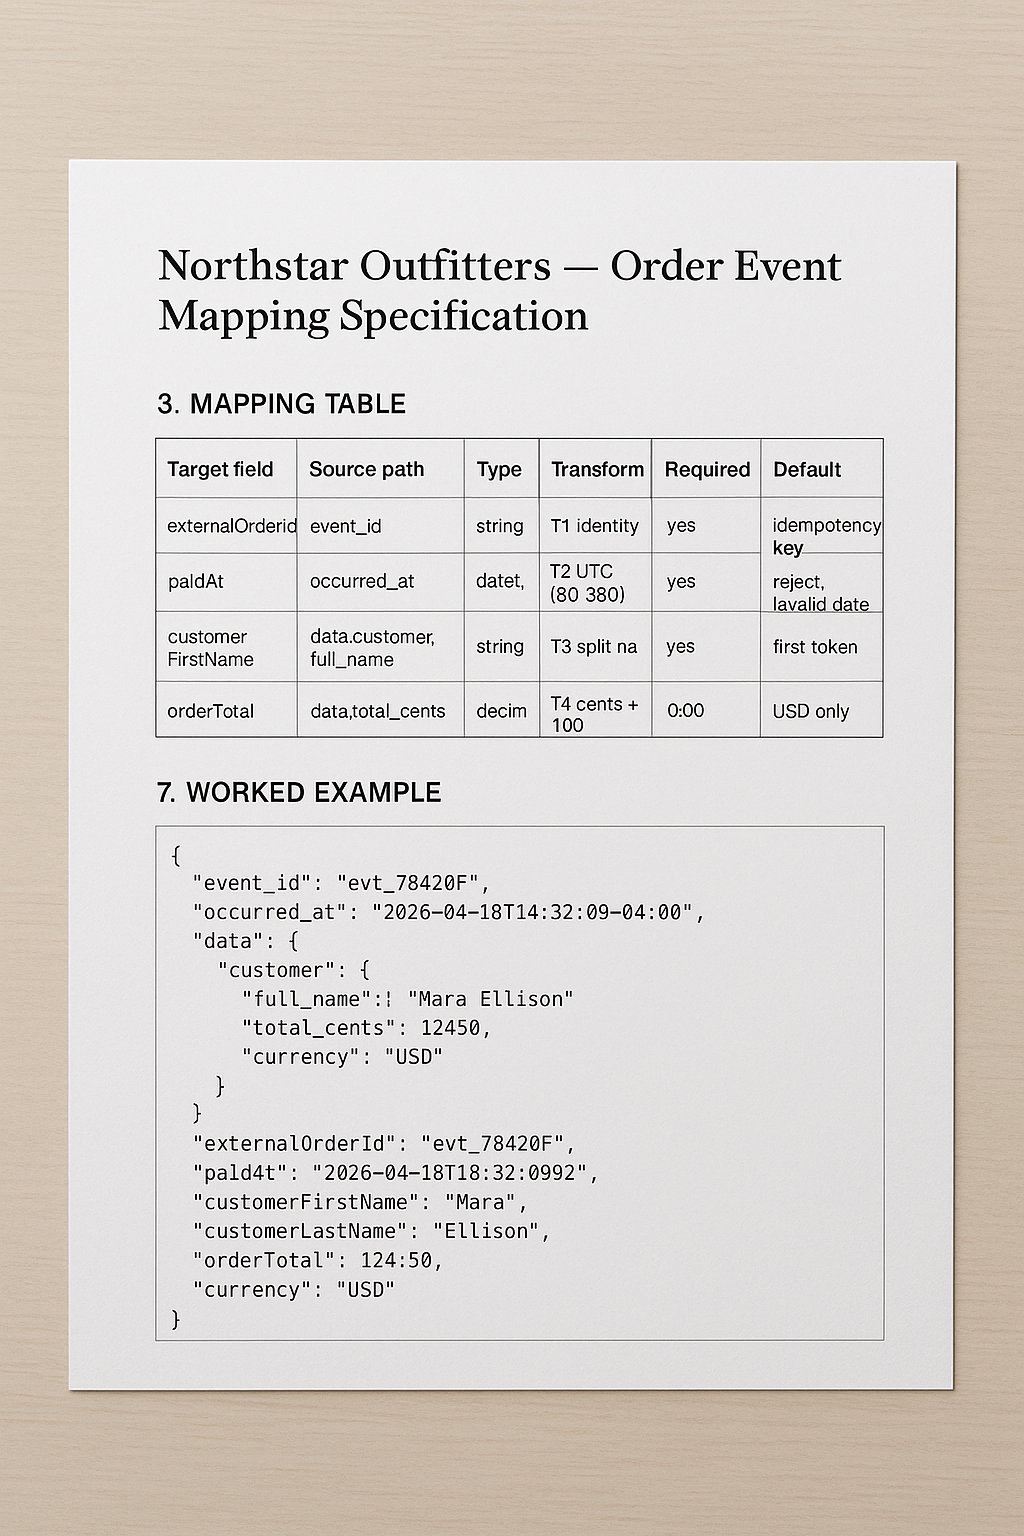1024x1536 pixels.
Task: Click the 'T3 split na' transform cell
Action: coord(594,647)
